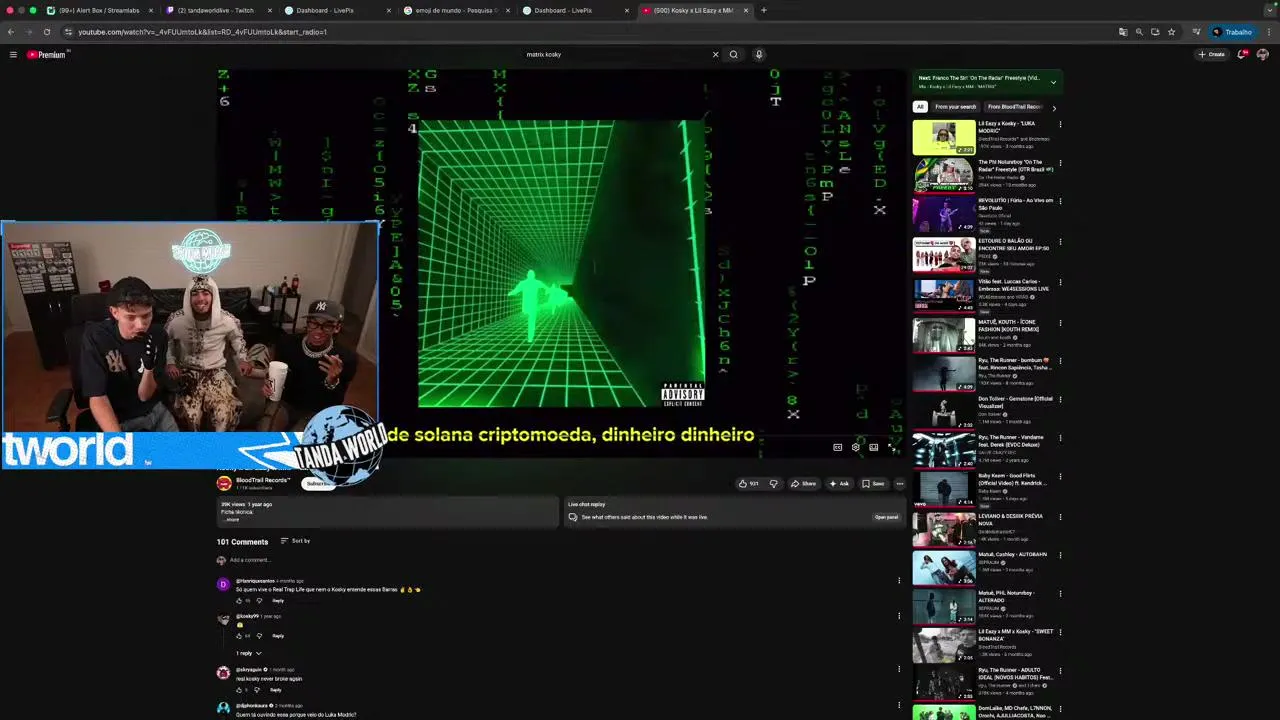Dislike the video
Screen dimensions: 1280x720
tap(773, 484)
